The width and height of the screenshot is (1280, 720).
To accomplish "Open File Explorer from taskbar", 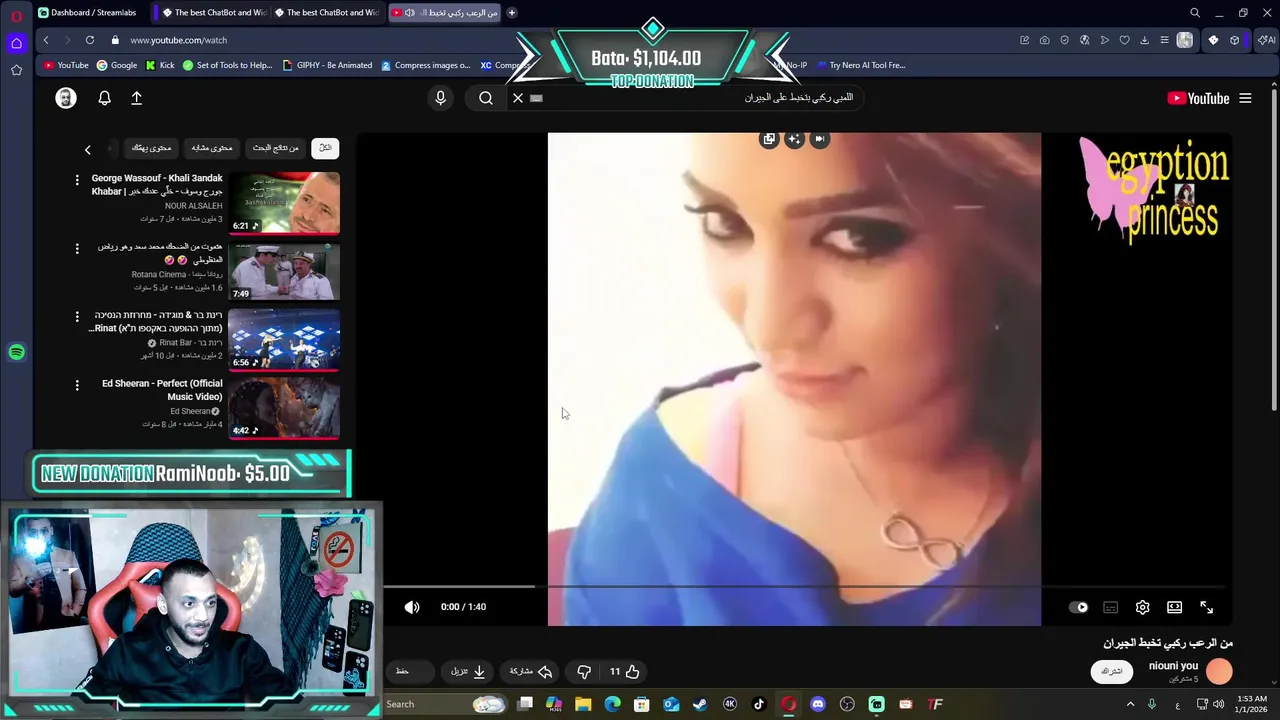I will 583,704.
